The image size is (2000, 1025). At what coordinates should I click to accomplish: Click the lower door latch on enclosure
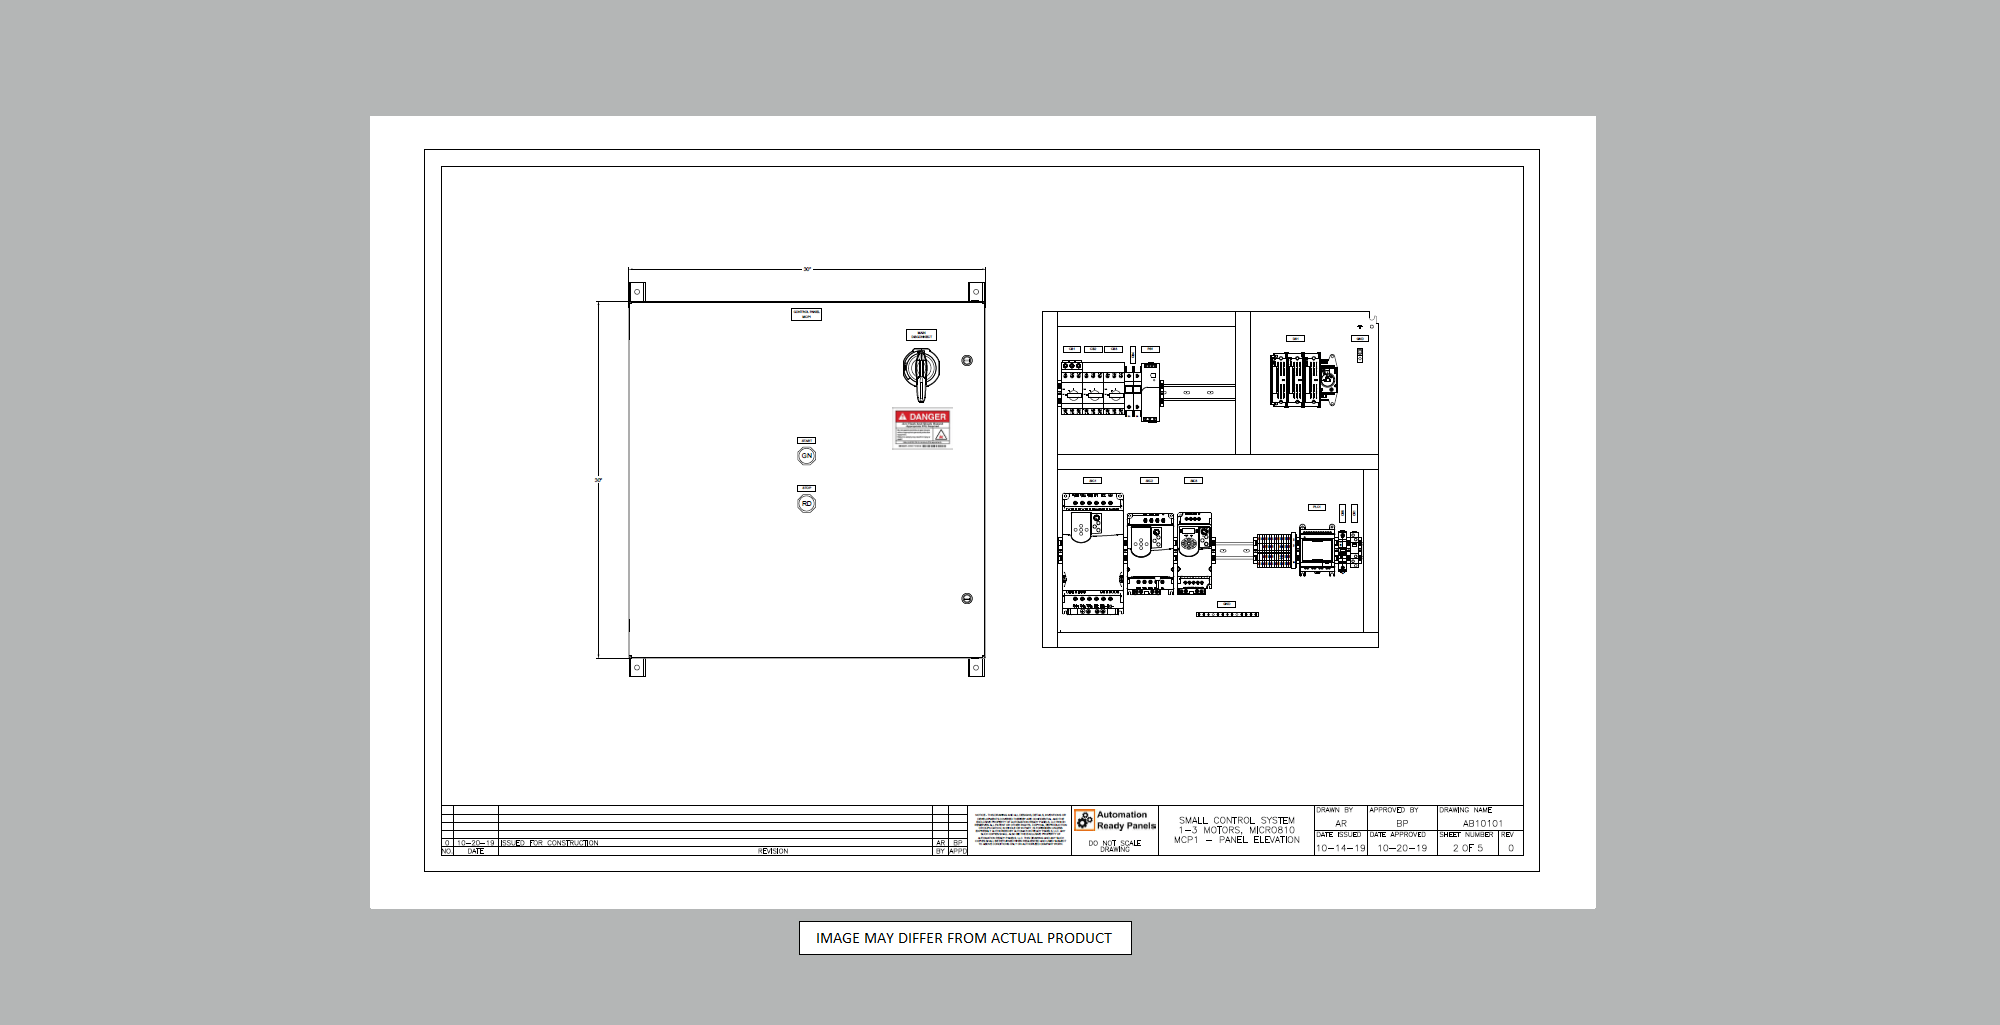point(967,598)
